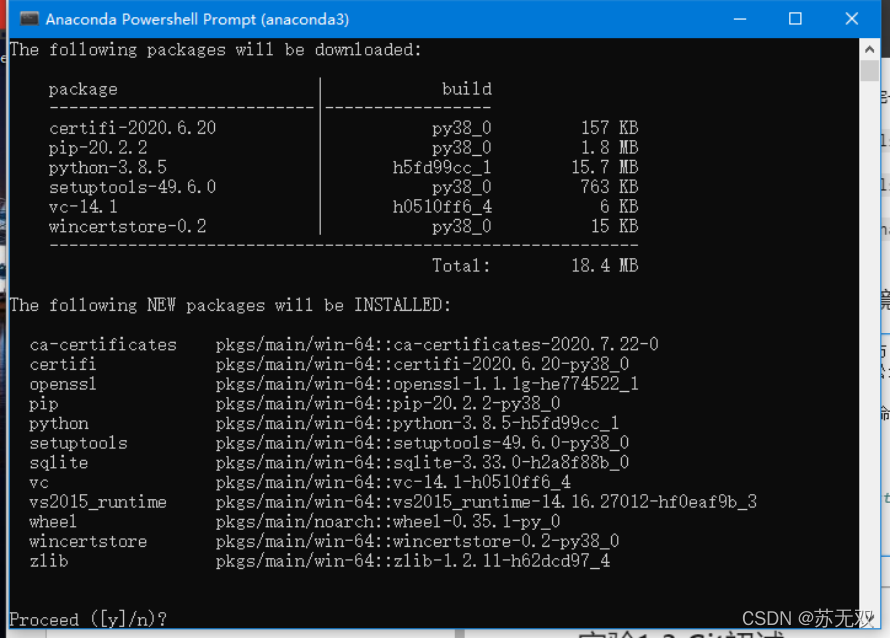The image size is (890, 638).
Task: Click the 'ca-certificates' package name
Action: pyautogui.click(x=103, y=345)
